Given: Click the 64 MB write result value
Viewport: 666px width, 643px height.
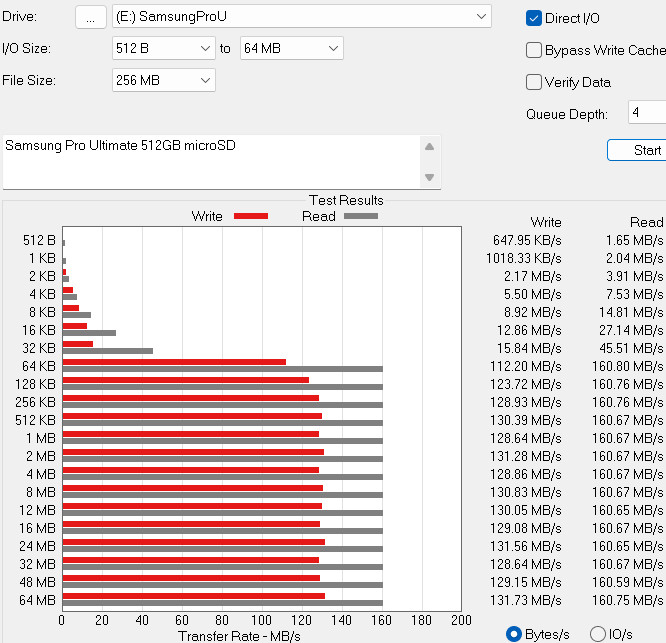Looking at the screenshot, I should pyautogui.click(x=525, y=601).
